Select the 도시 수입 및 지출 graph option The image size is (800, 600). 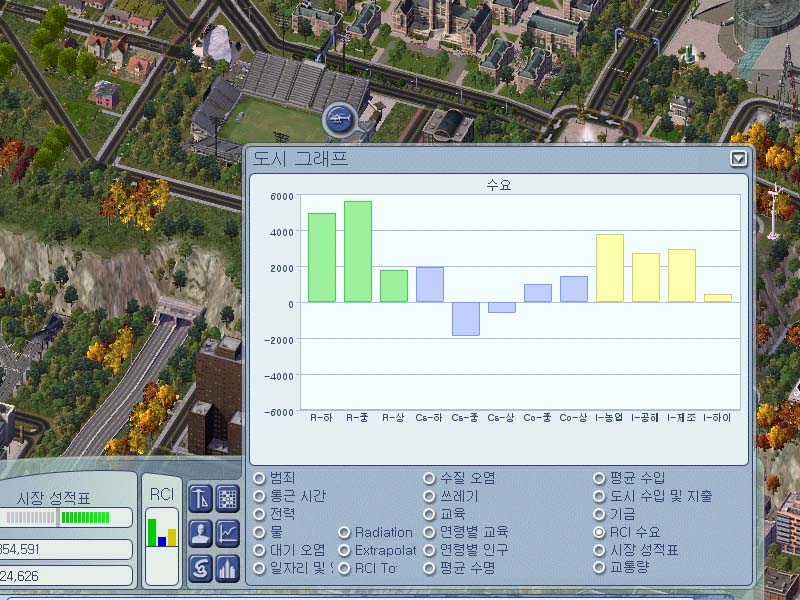click(599, 496)
